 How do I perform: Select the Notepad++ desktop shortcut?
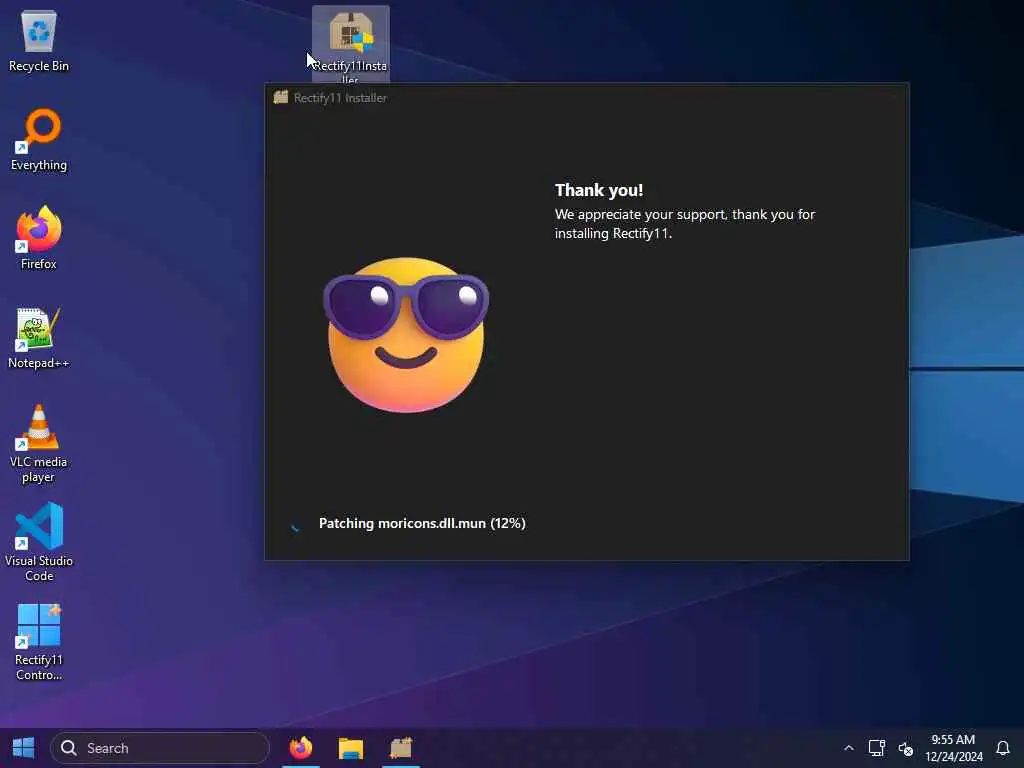click(x=39, y=338)
